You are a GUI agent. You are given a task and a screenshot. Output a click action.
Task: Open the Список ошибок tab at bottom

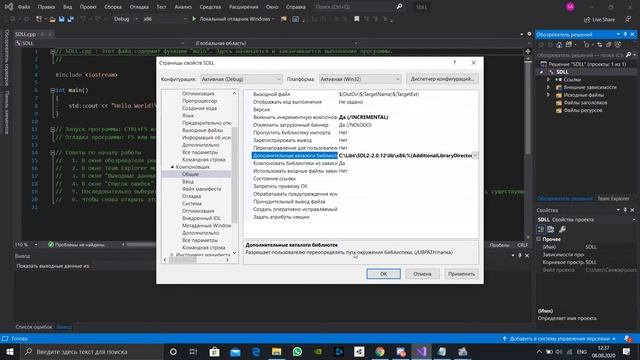pyautogui.click(x=34, y=327)
